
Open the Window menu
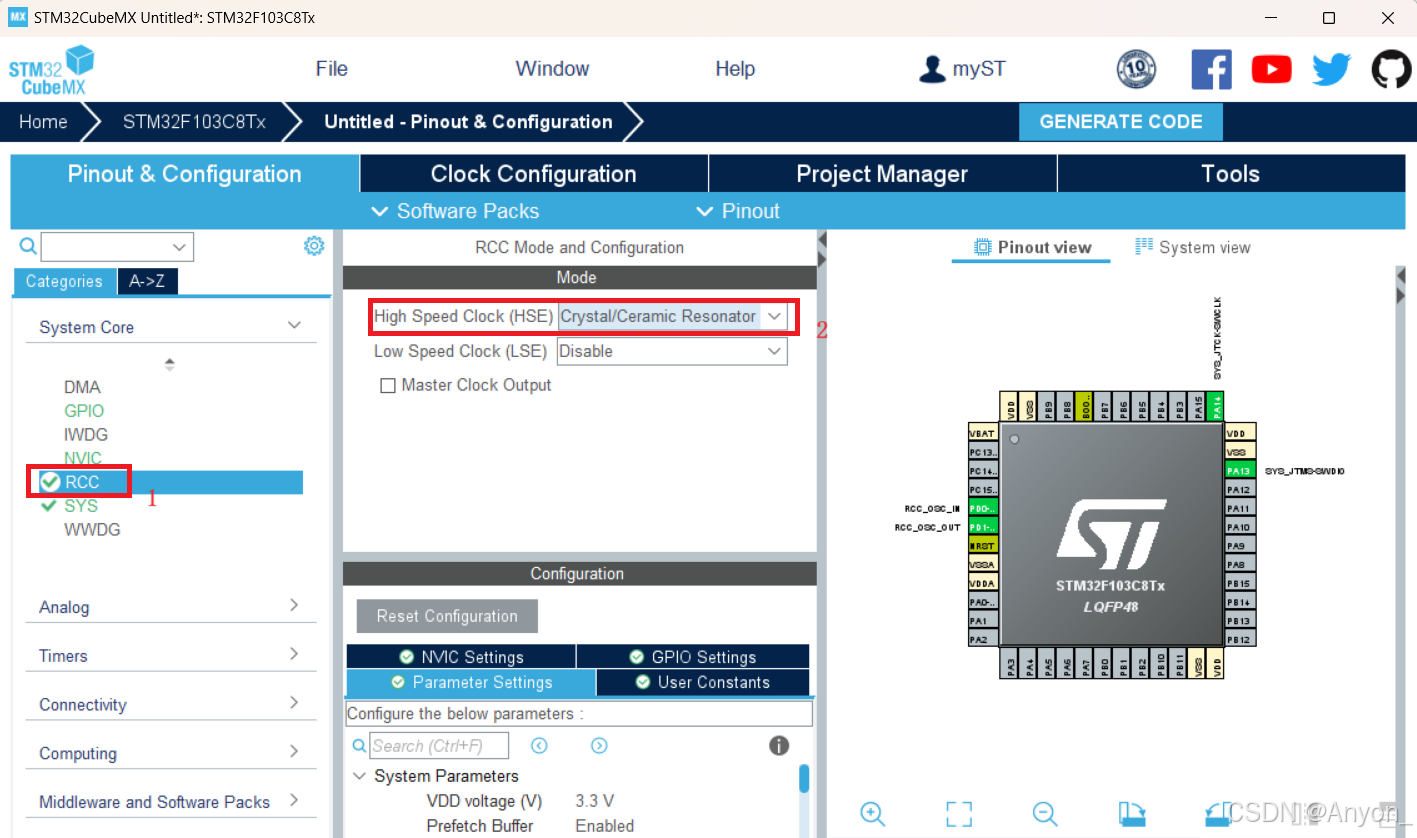coord(552,69)
